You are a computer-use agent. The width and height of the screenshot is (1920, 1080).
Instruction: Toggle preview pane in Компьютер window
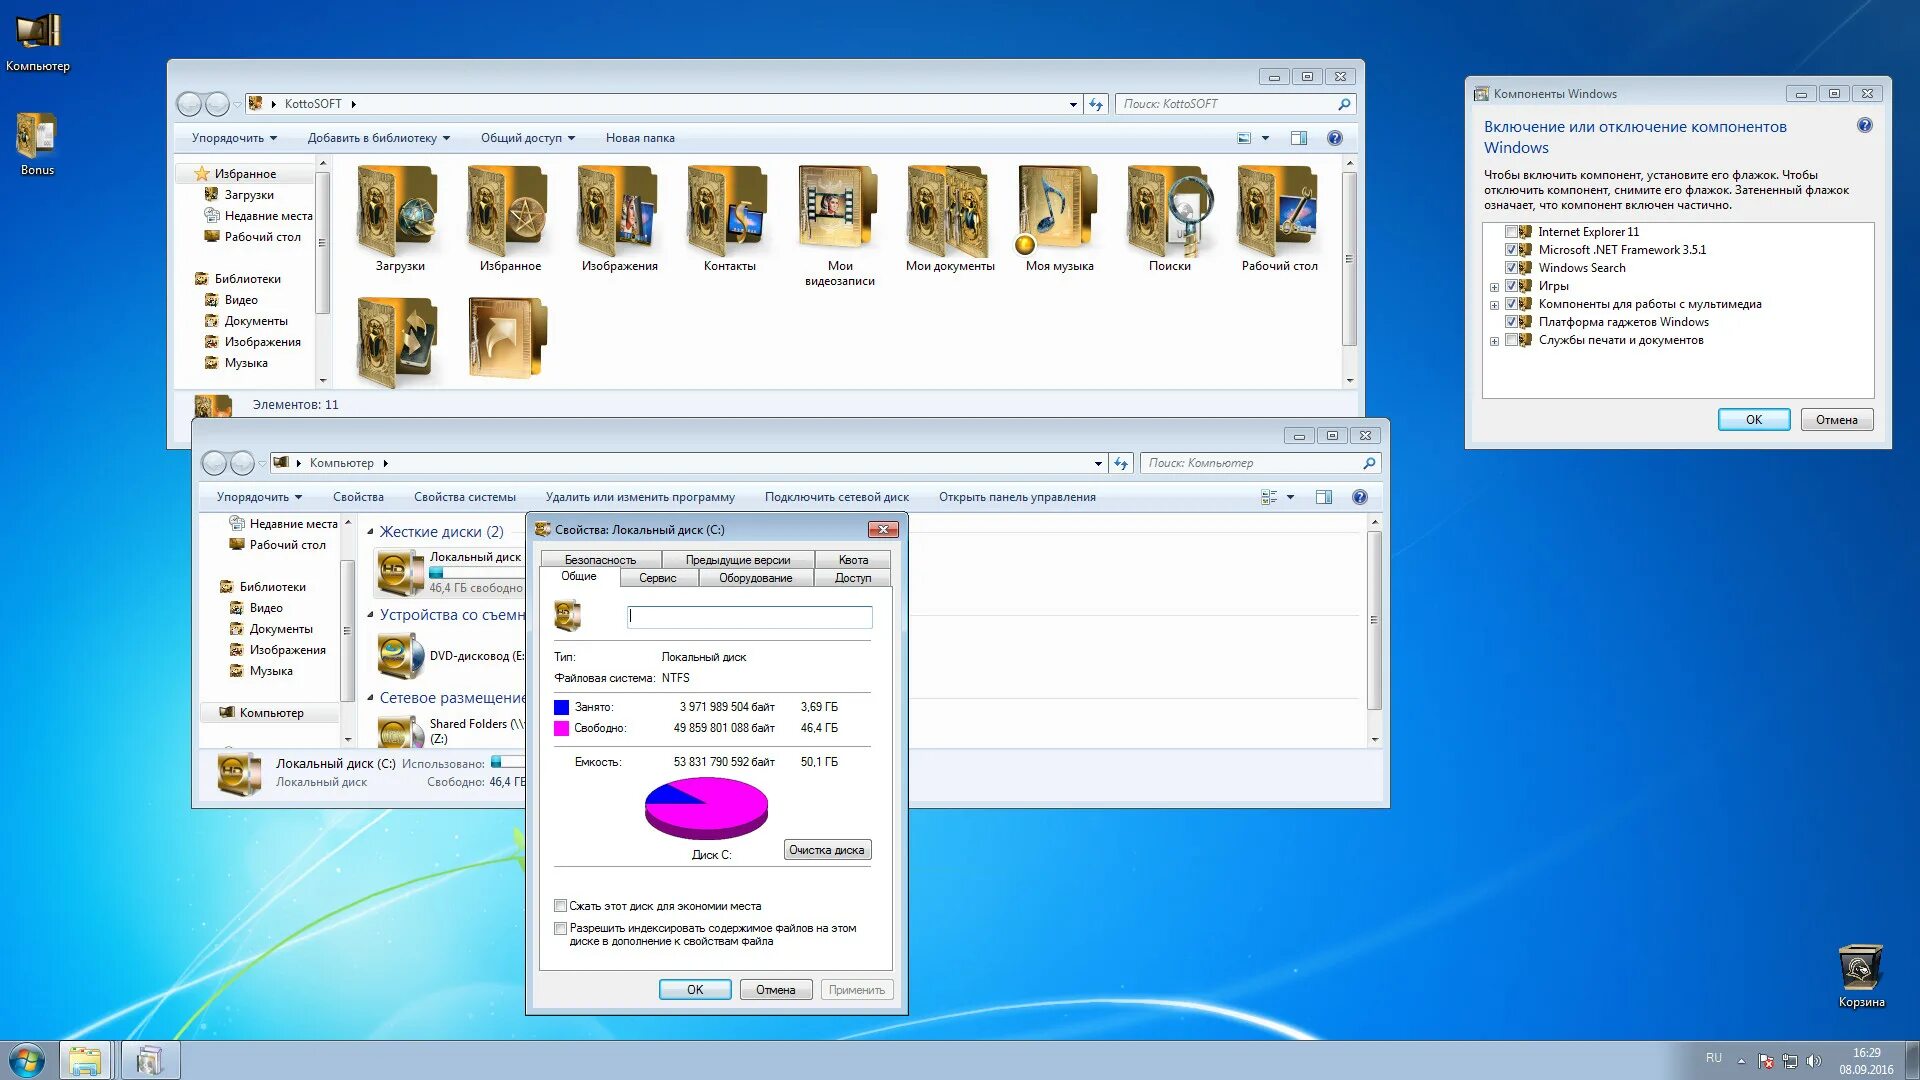point(1323,497)
